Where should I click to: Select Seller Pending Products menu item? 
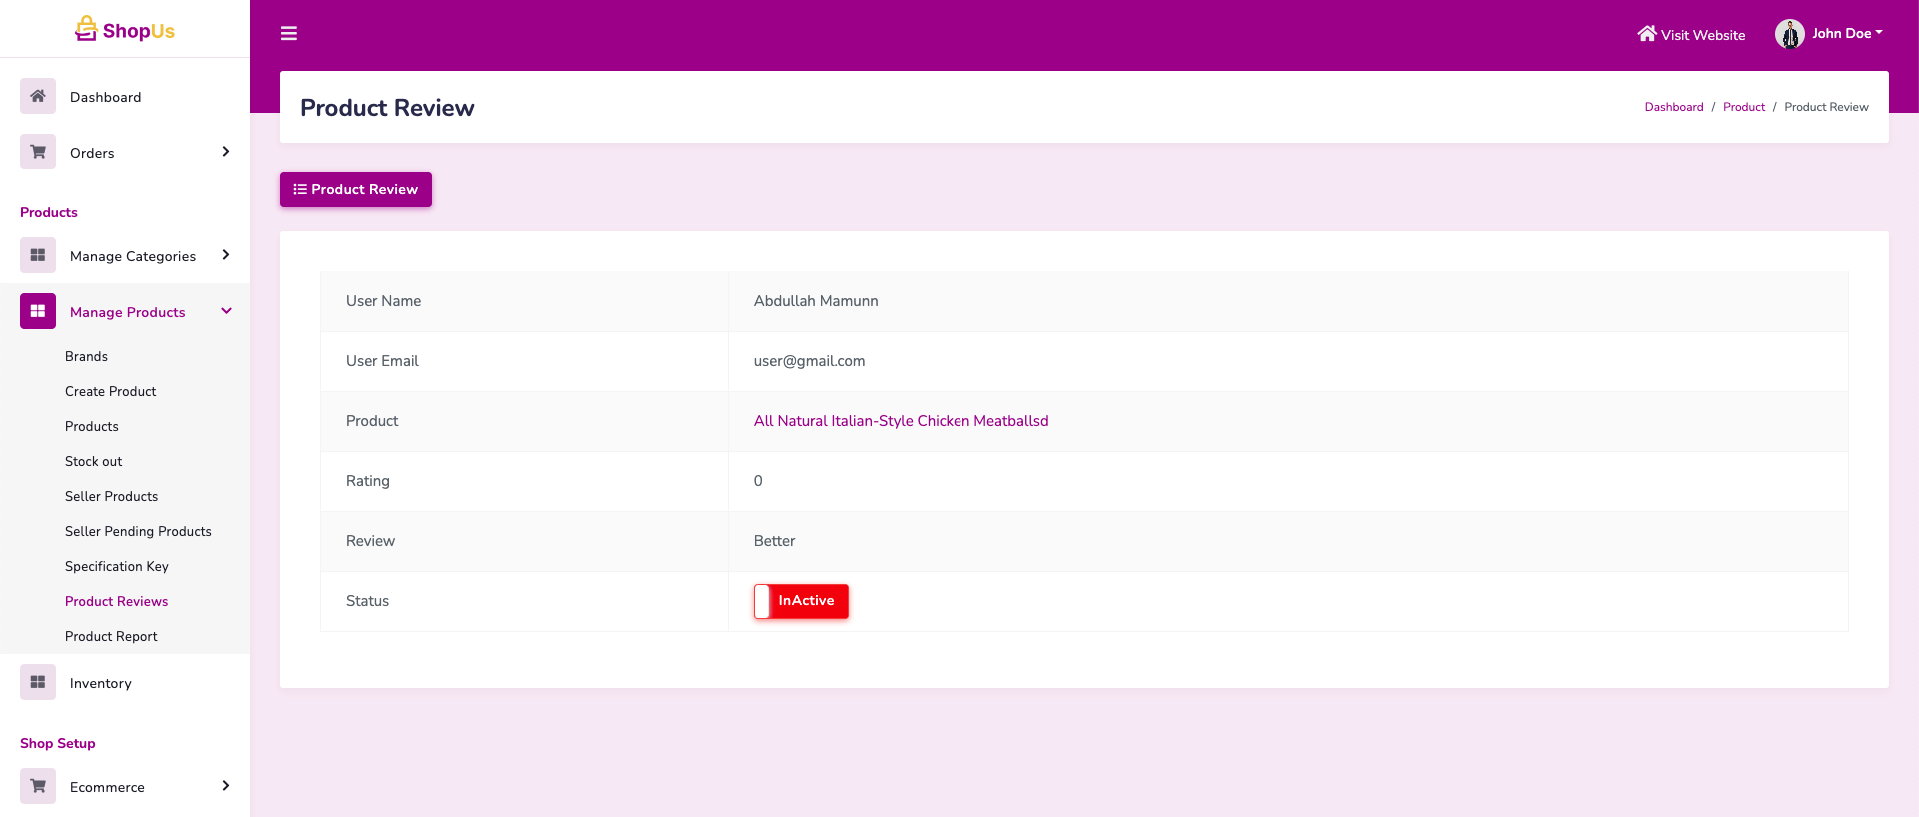[138, 531]
